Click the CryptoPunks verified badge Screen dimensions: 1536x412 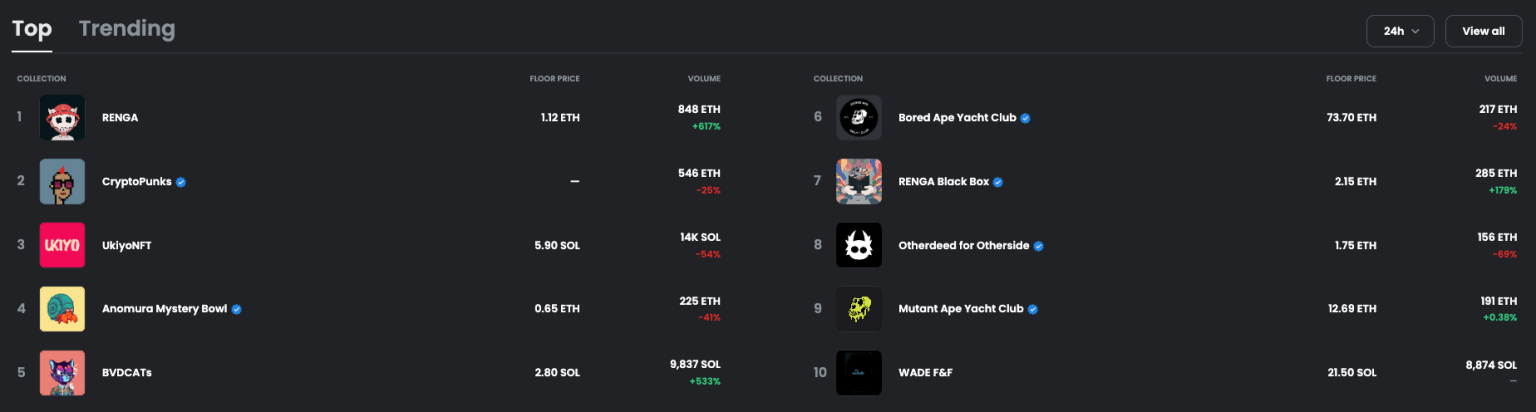(181, 182)
